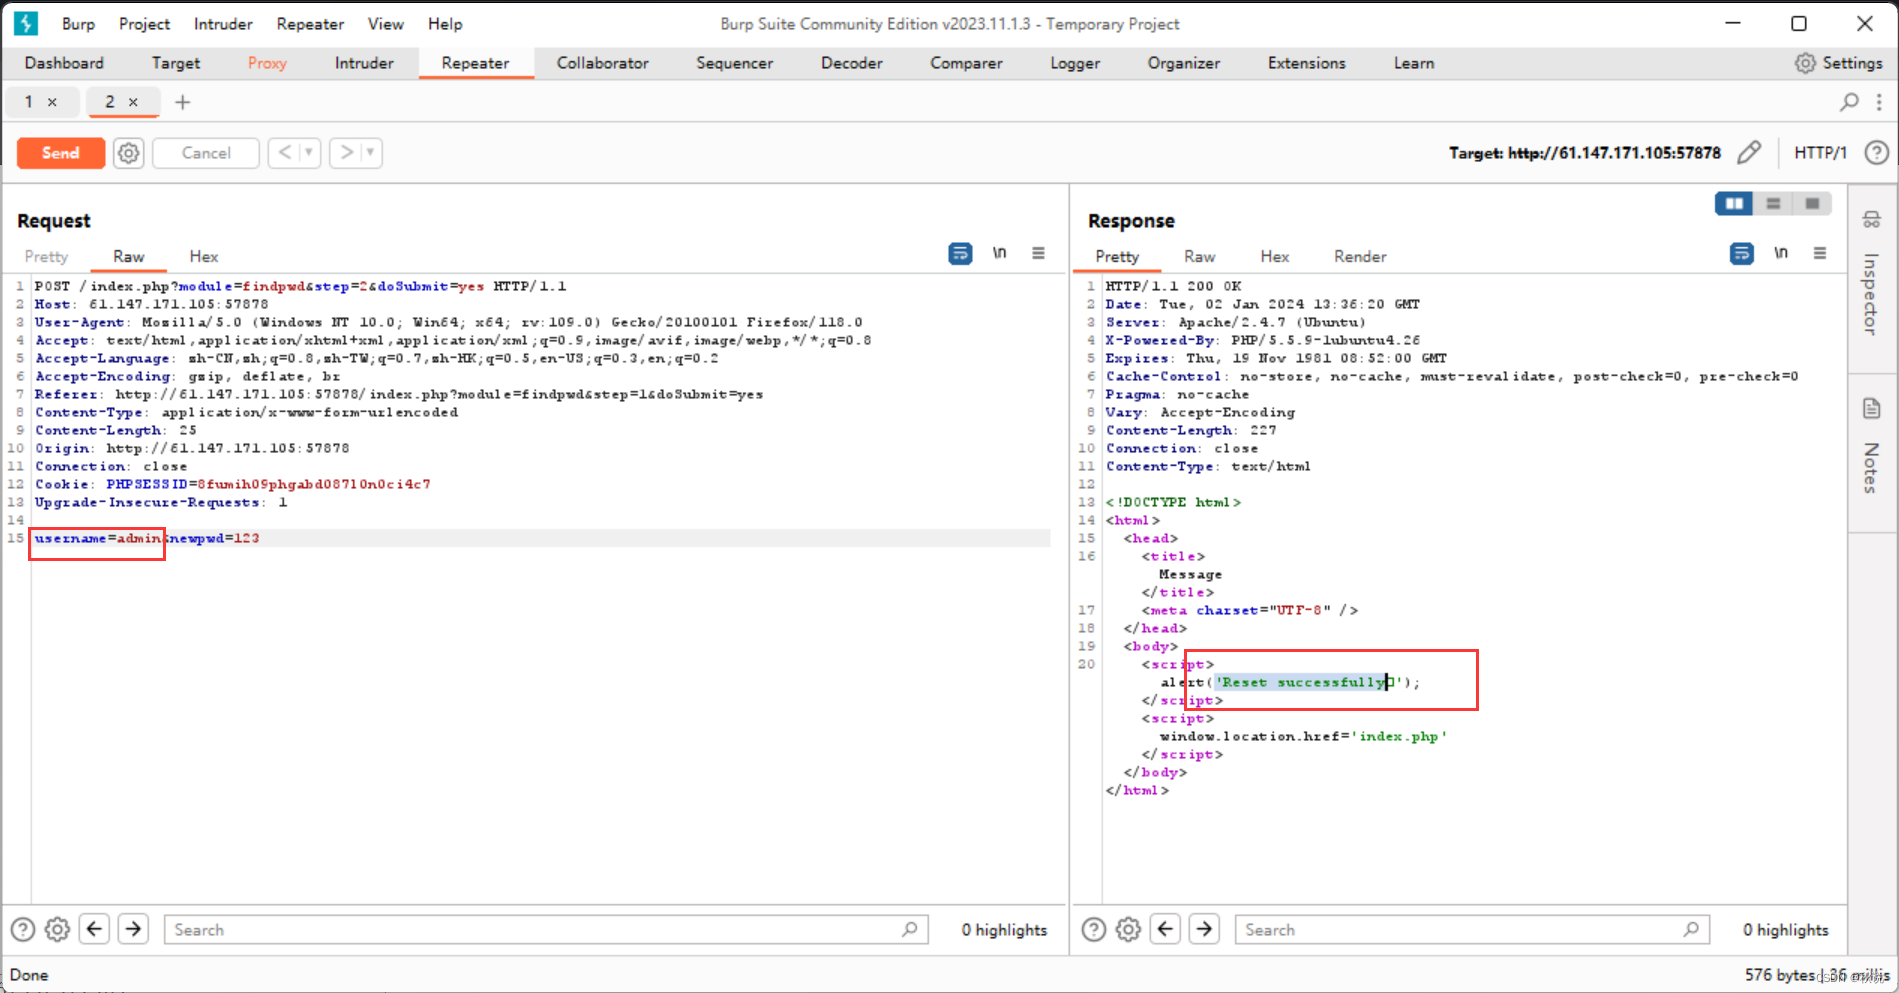Screen dimensions: 1899x993
Task: Jump to previous request search match
Action: 94,929
